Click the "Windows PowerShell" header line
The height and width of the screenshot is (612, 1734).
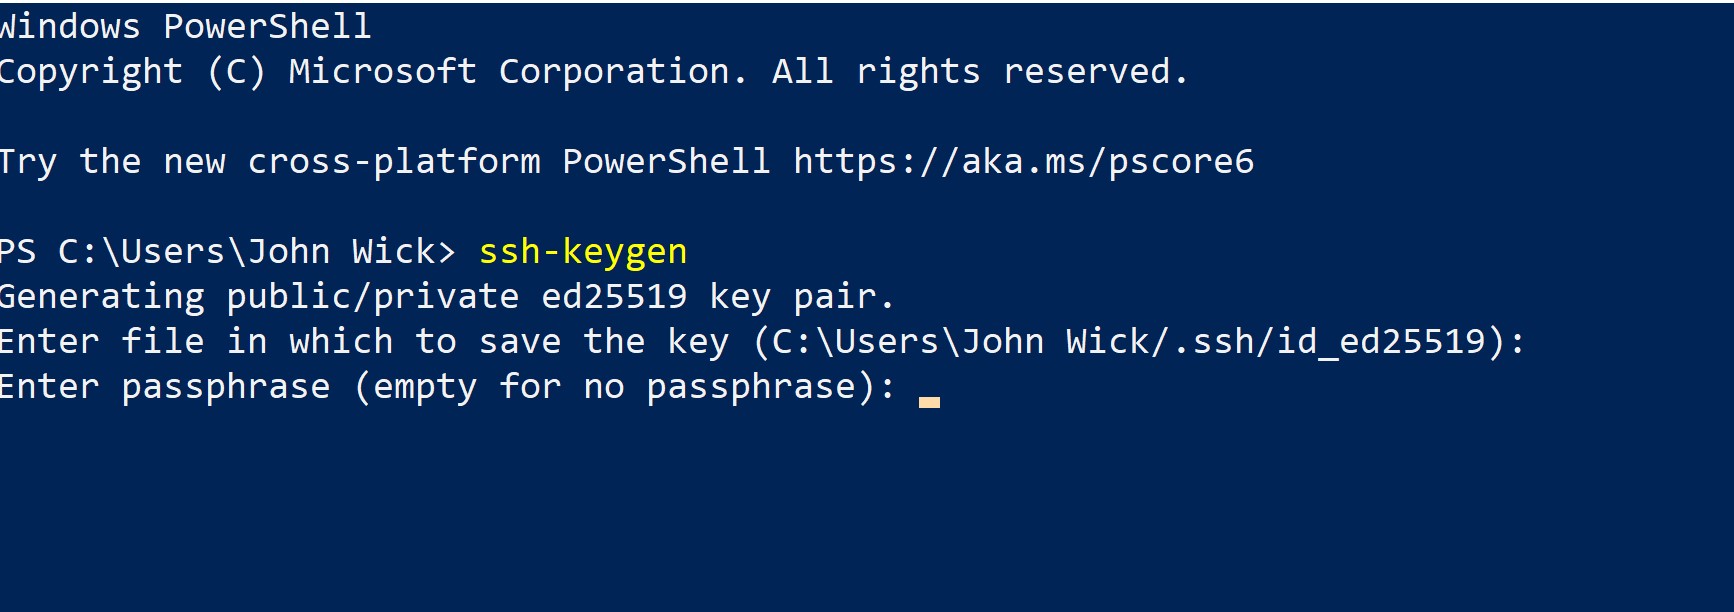point(185,27)
